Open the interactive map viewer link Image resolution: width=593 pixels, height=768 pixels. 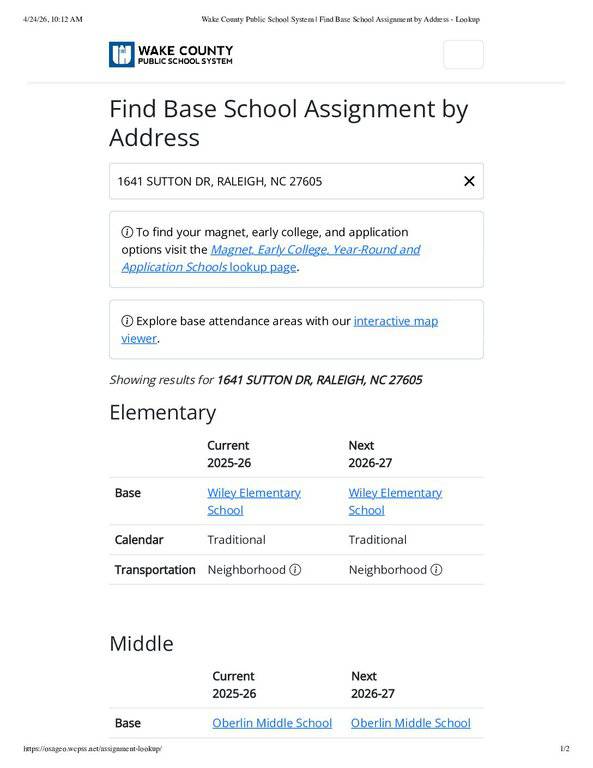pyautogui.click(x=280, y=330)
